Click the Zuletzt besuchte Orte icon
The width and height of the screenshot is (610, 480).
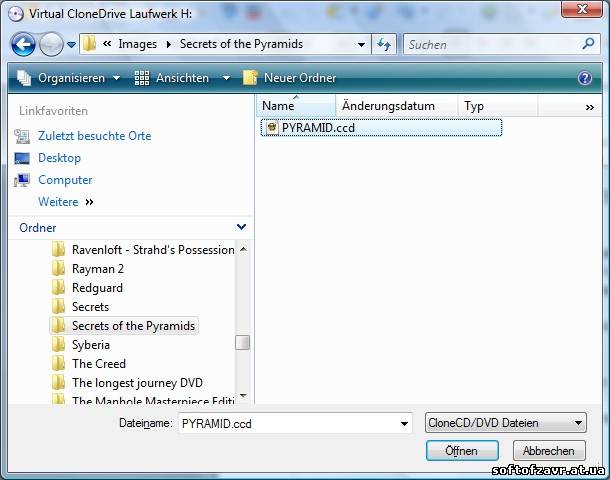pos(22,136)
